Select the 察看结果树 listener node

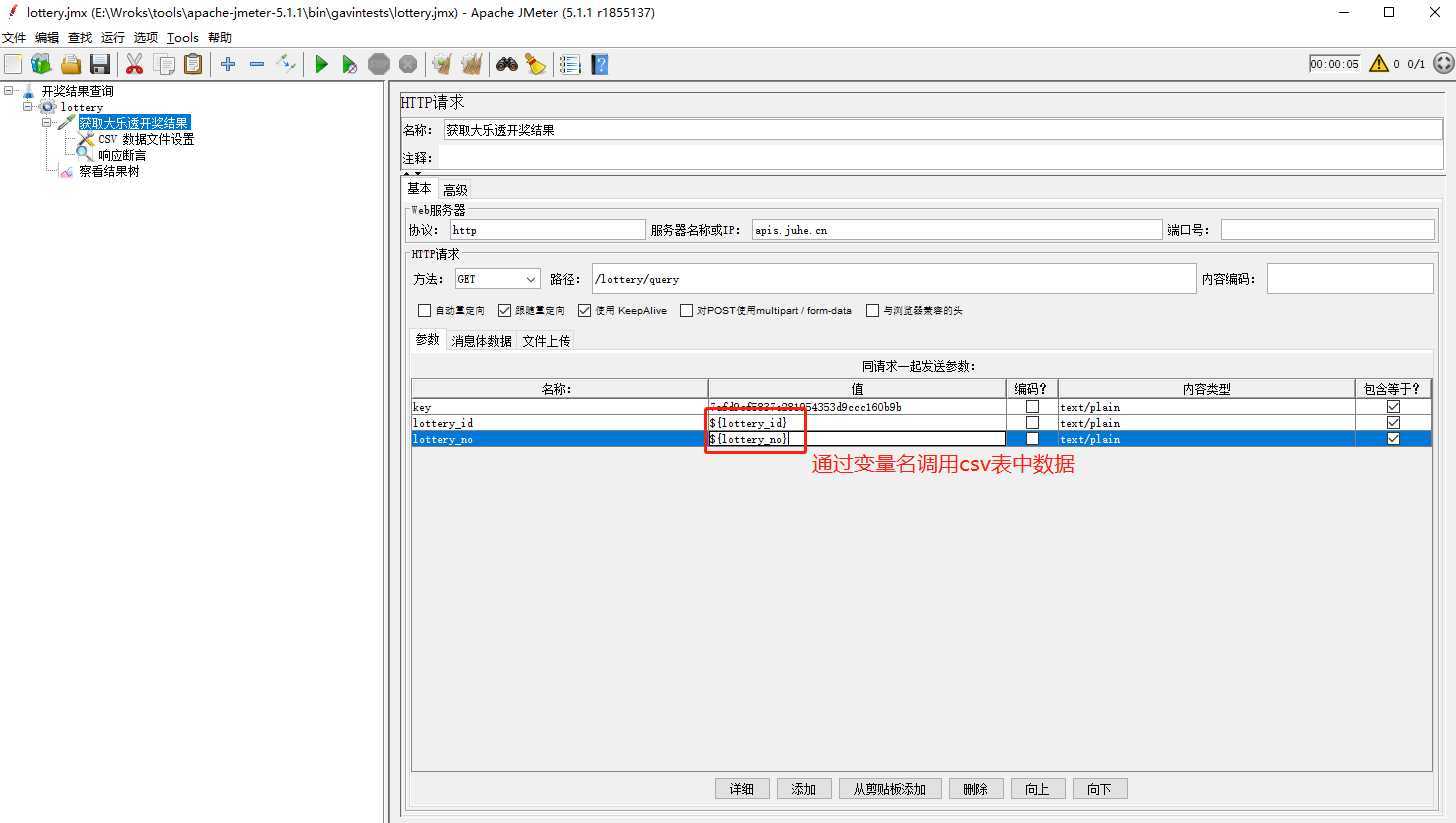(x=109, y=171)
